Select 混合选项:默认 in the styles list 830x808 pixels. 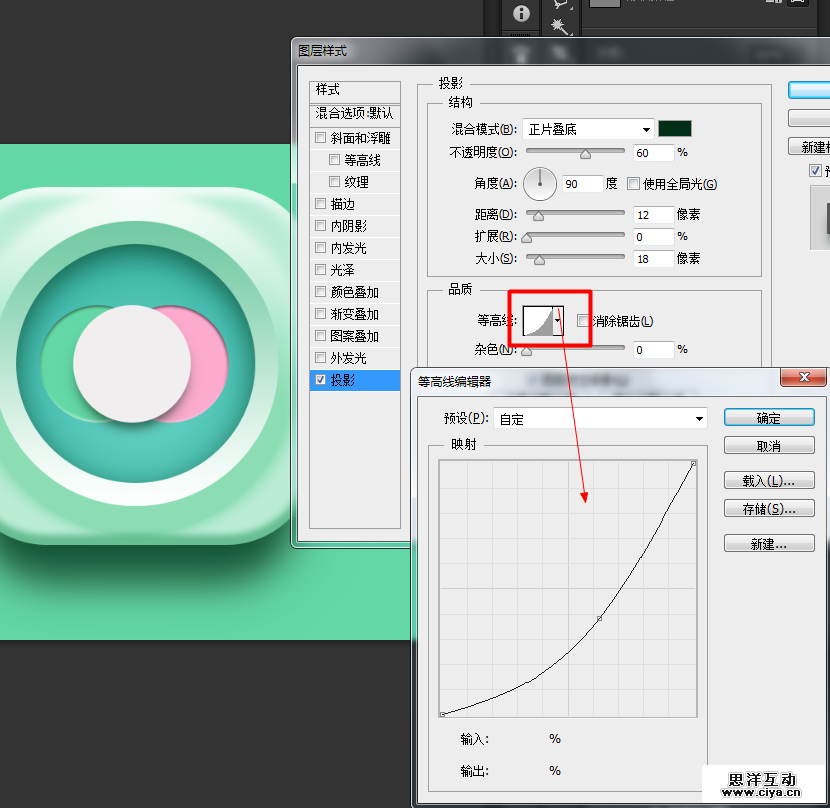[355, 114]
